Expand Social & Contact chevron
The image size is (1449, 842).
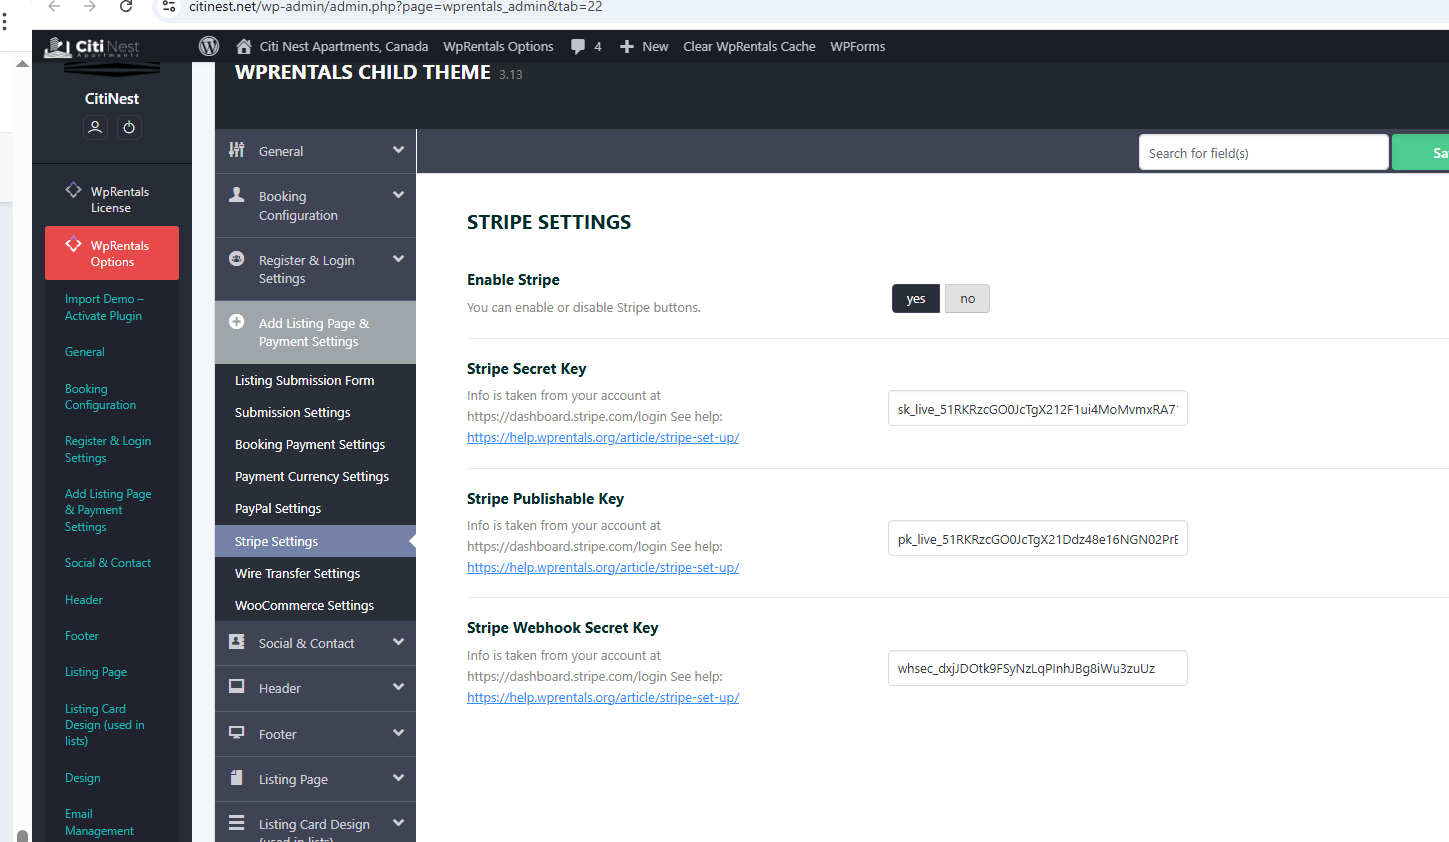[398, 642]
